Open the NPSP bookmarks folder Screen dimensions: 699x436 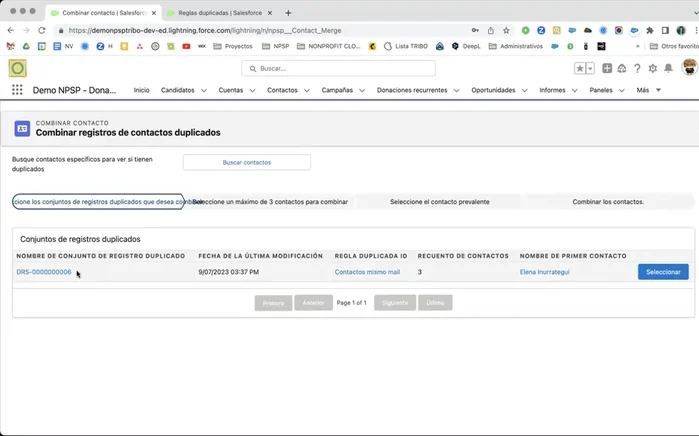[275, 46]
